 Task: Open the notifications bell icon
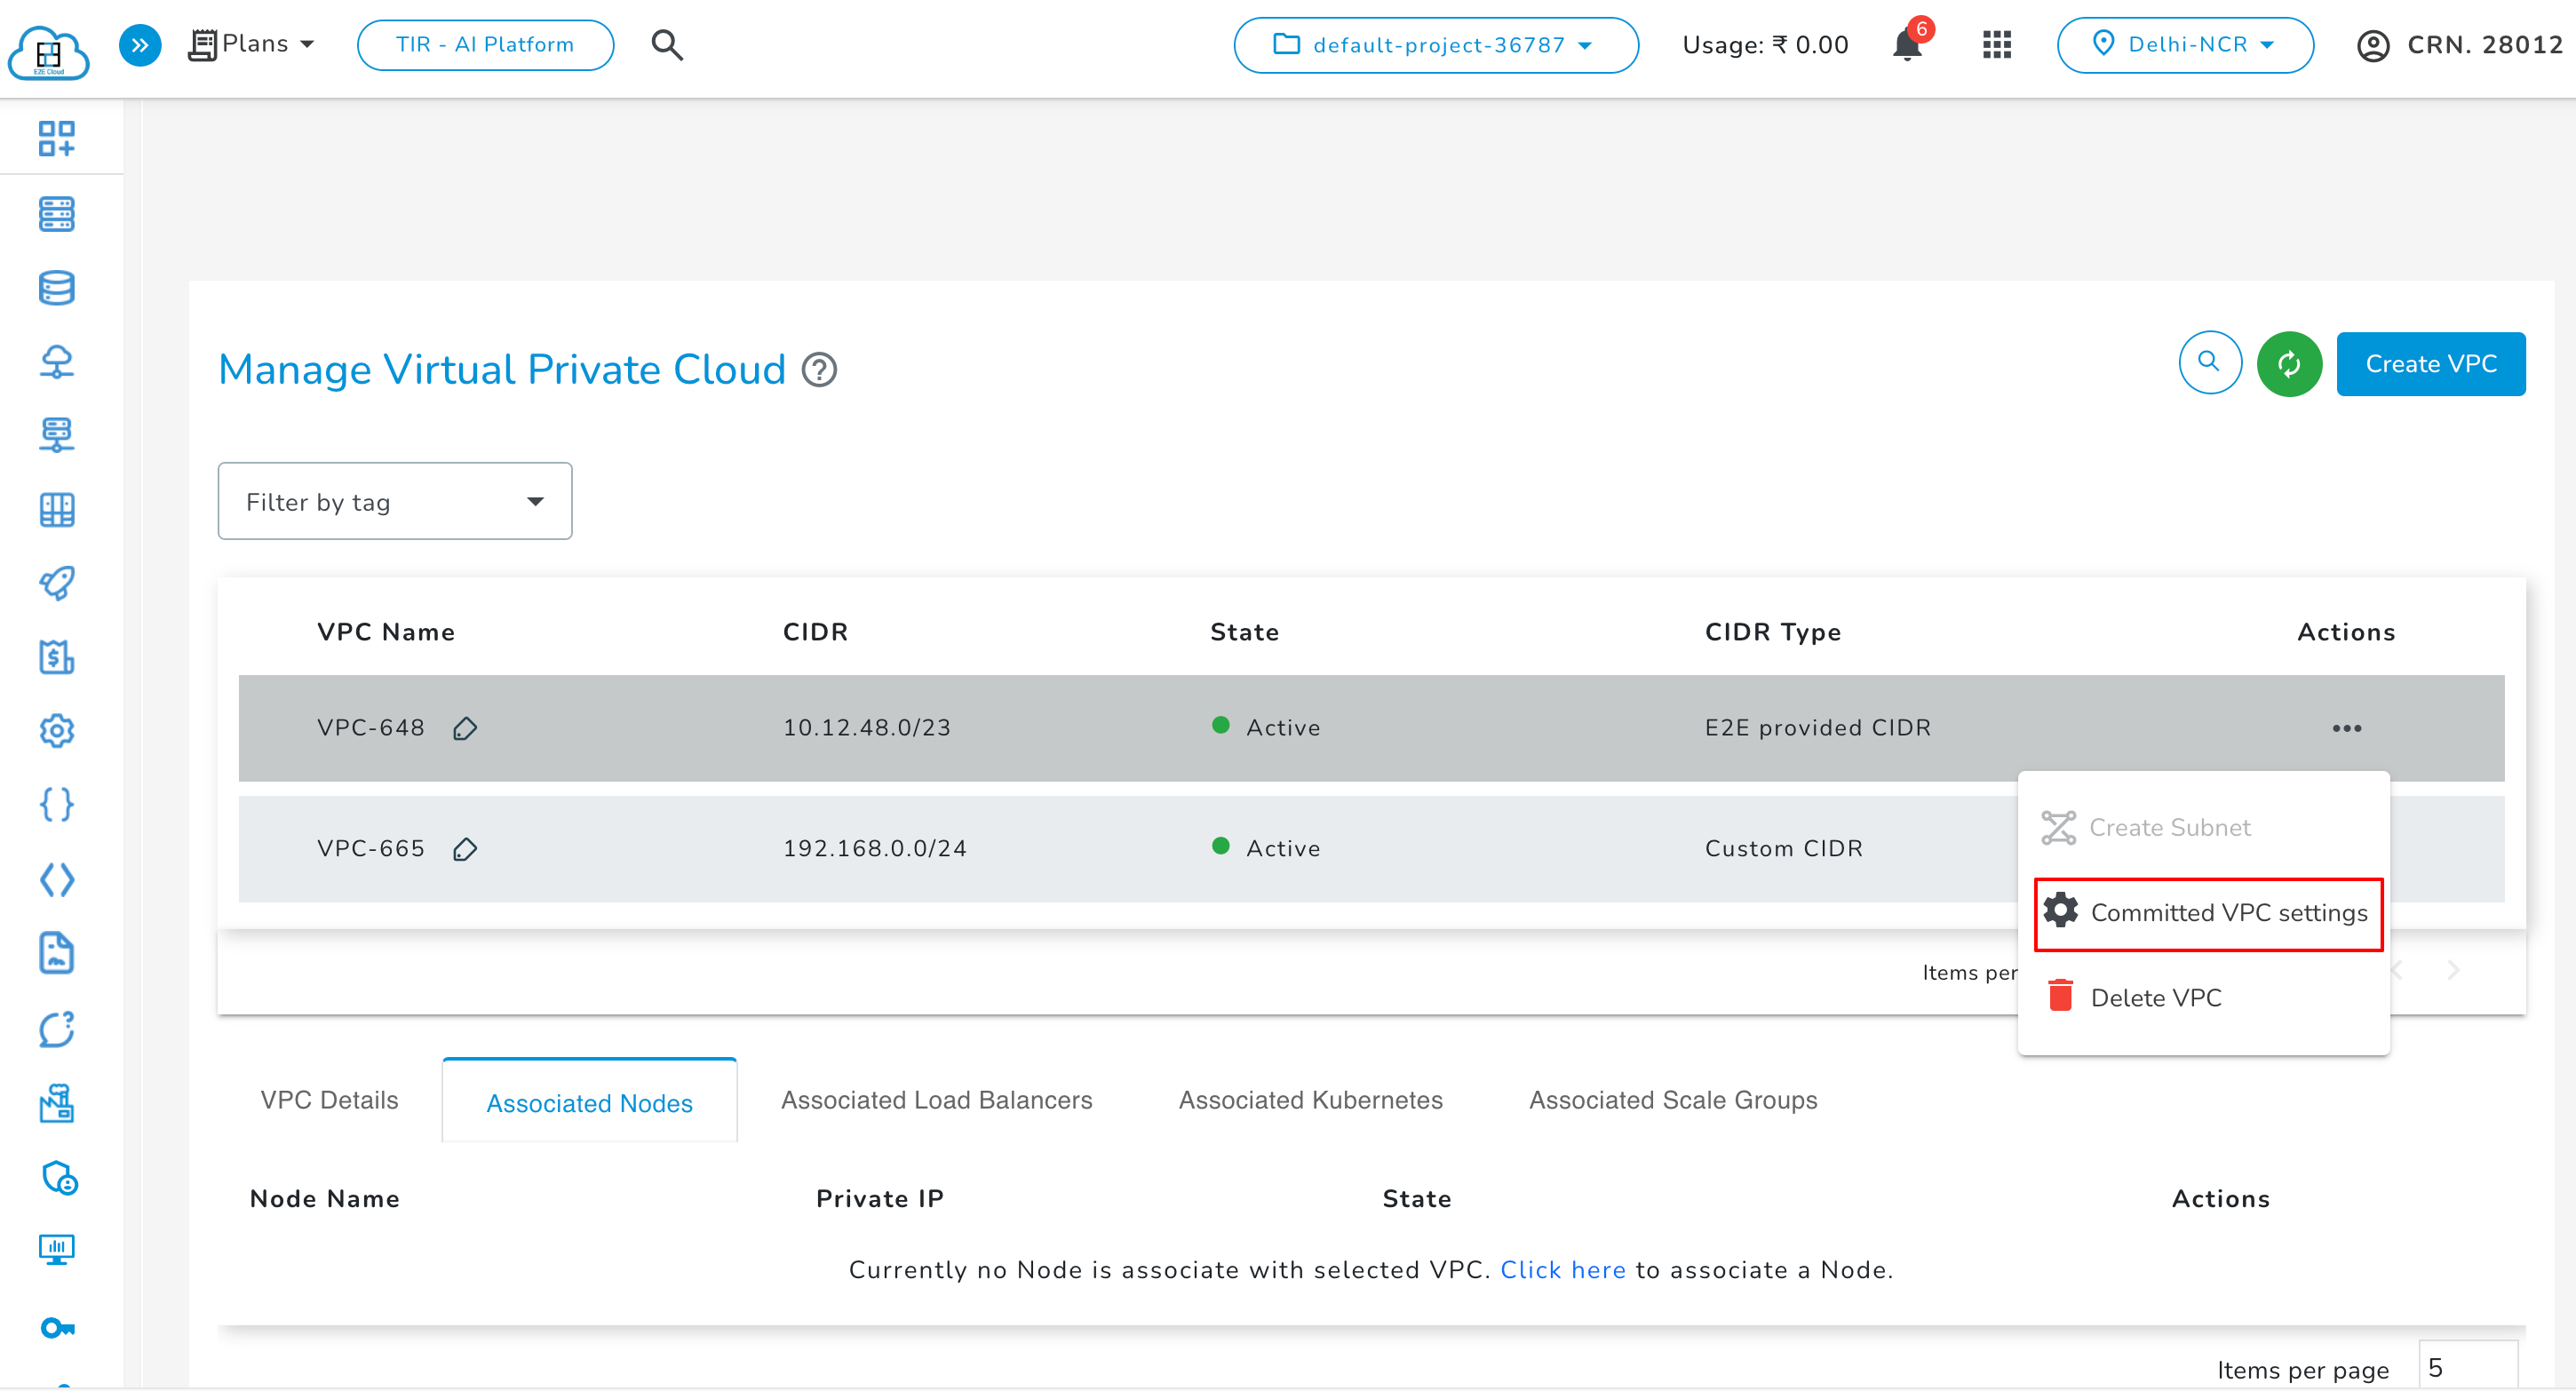[1906, 45]
